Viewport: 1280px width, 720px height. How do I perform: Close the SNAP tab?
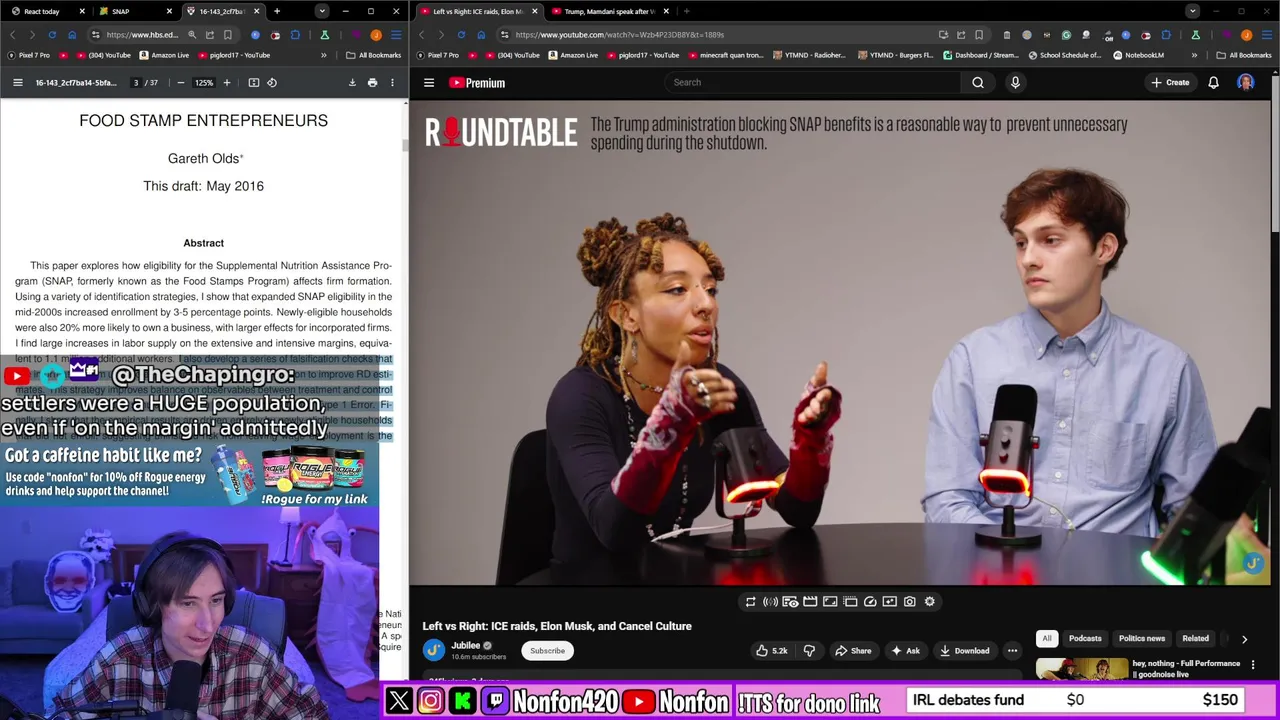tap(169, 11)
